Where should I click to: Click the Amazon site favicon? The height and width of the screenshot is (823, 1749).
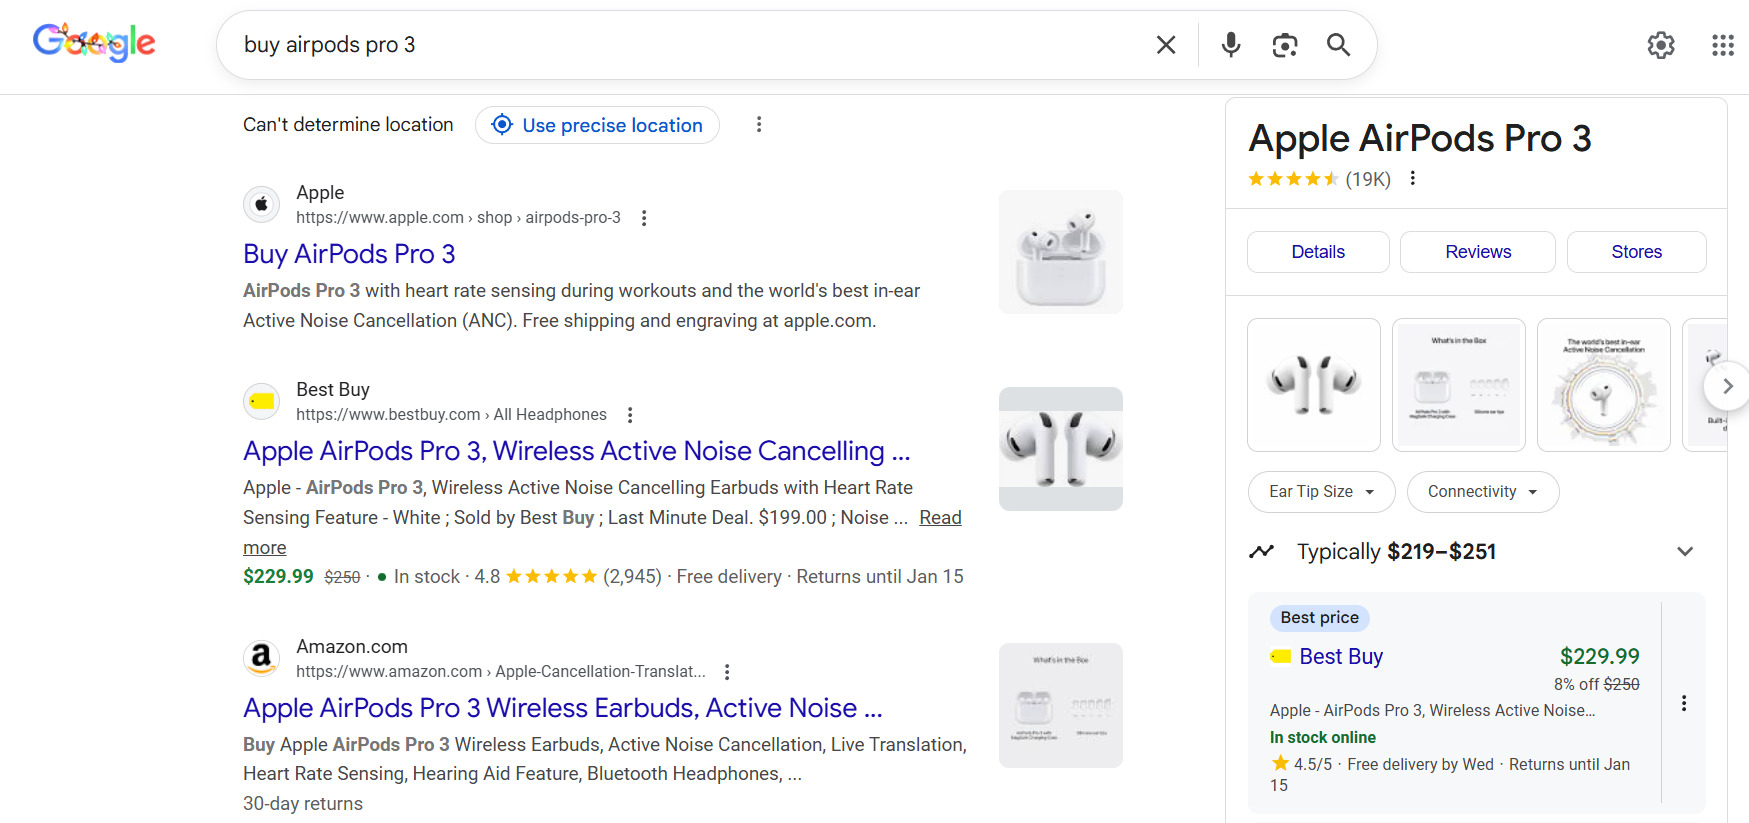262,658
